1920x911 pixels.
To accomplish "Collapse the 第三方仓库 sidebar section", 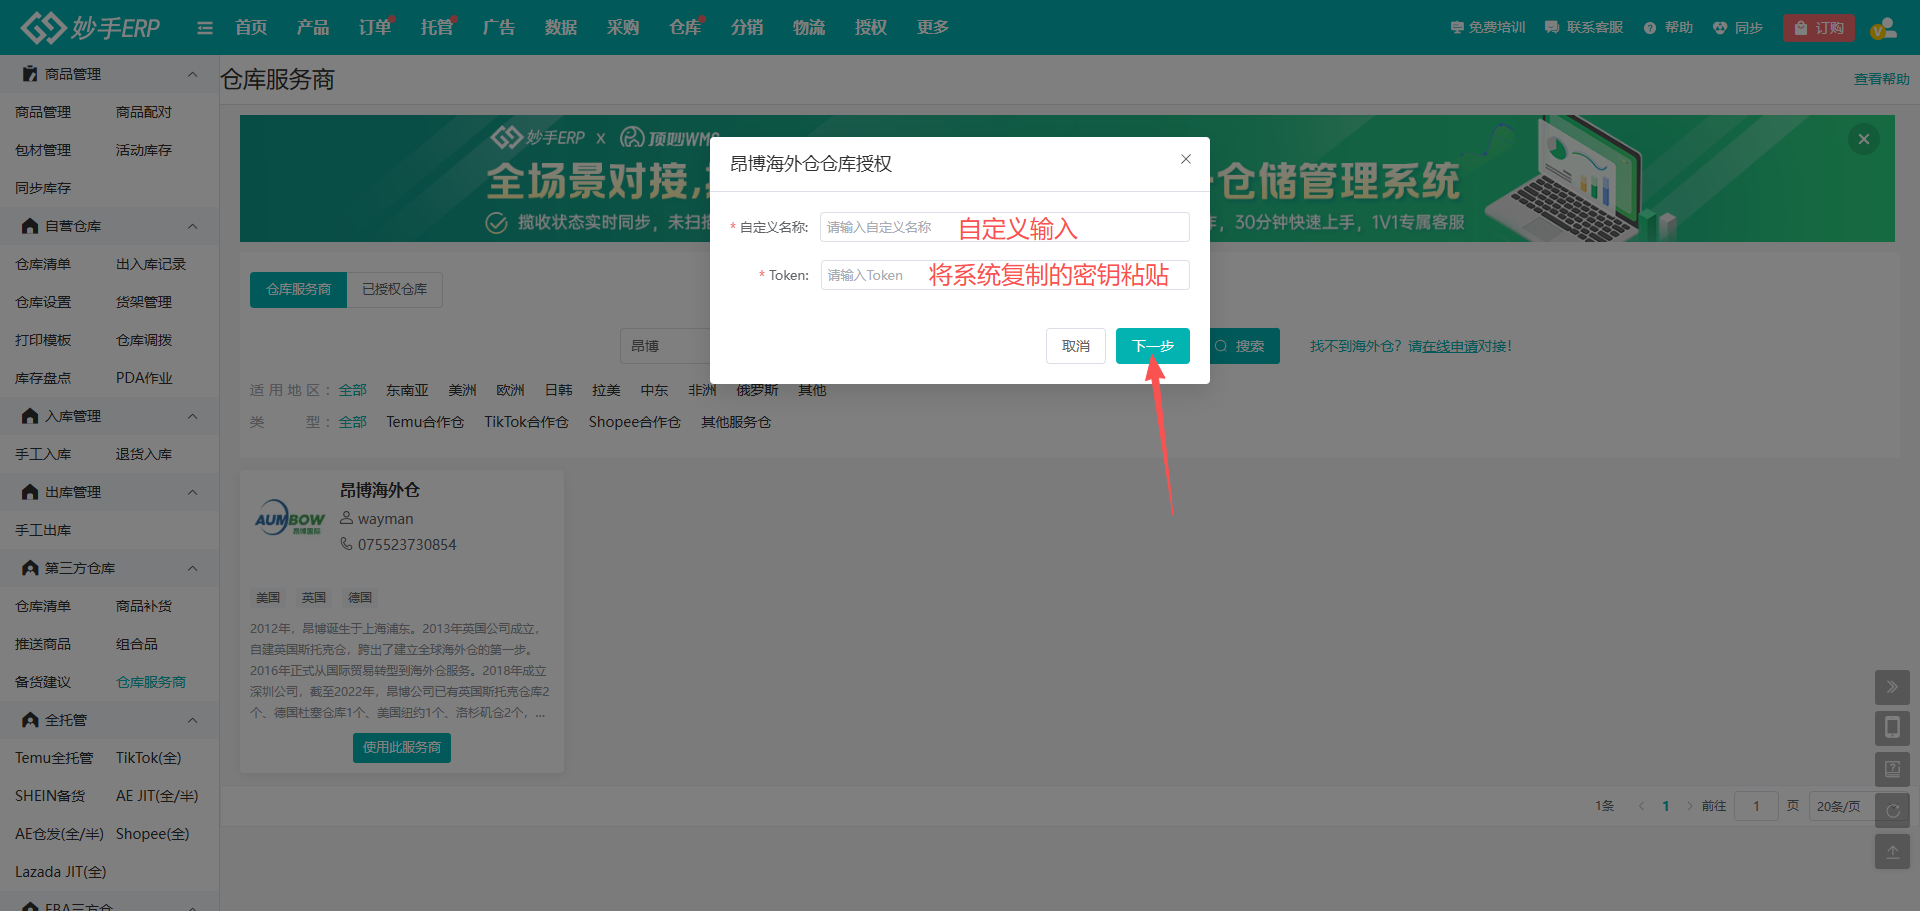I will 192,568.
